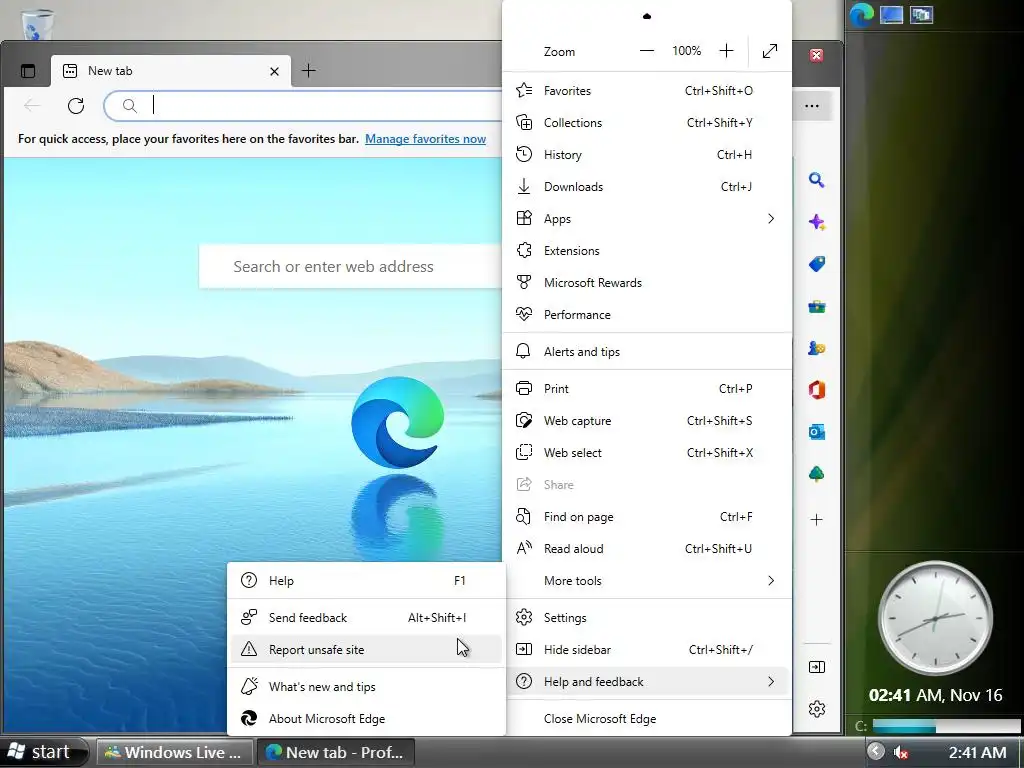Expand hidden tray icons arrow
The height and width of the screenshot is (768, 1024).
point(875,752)
